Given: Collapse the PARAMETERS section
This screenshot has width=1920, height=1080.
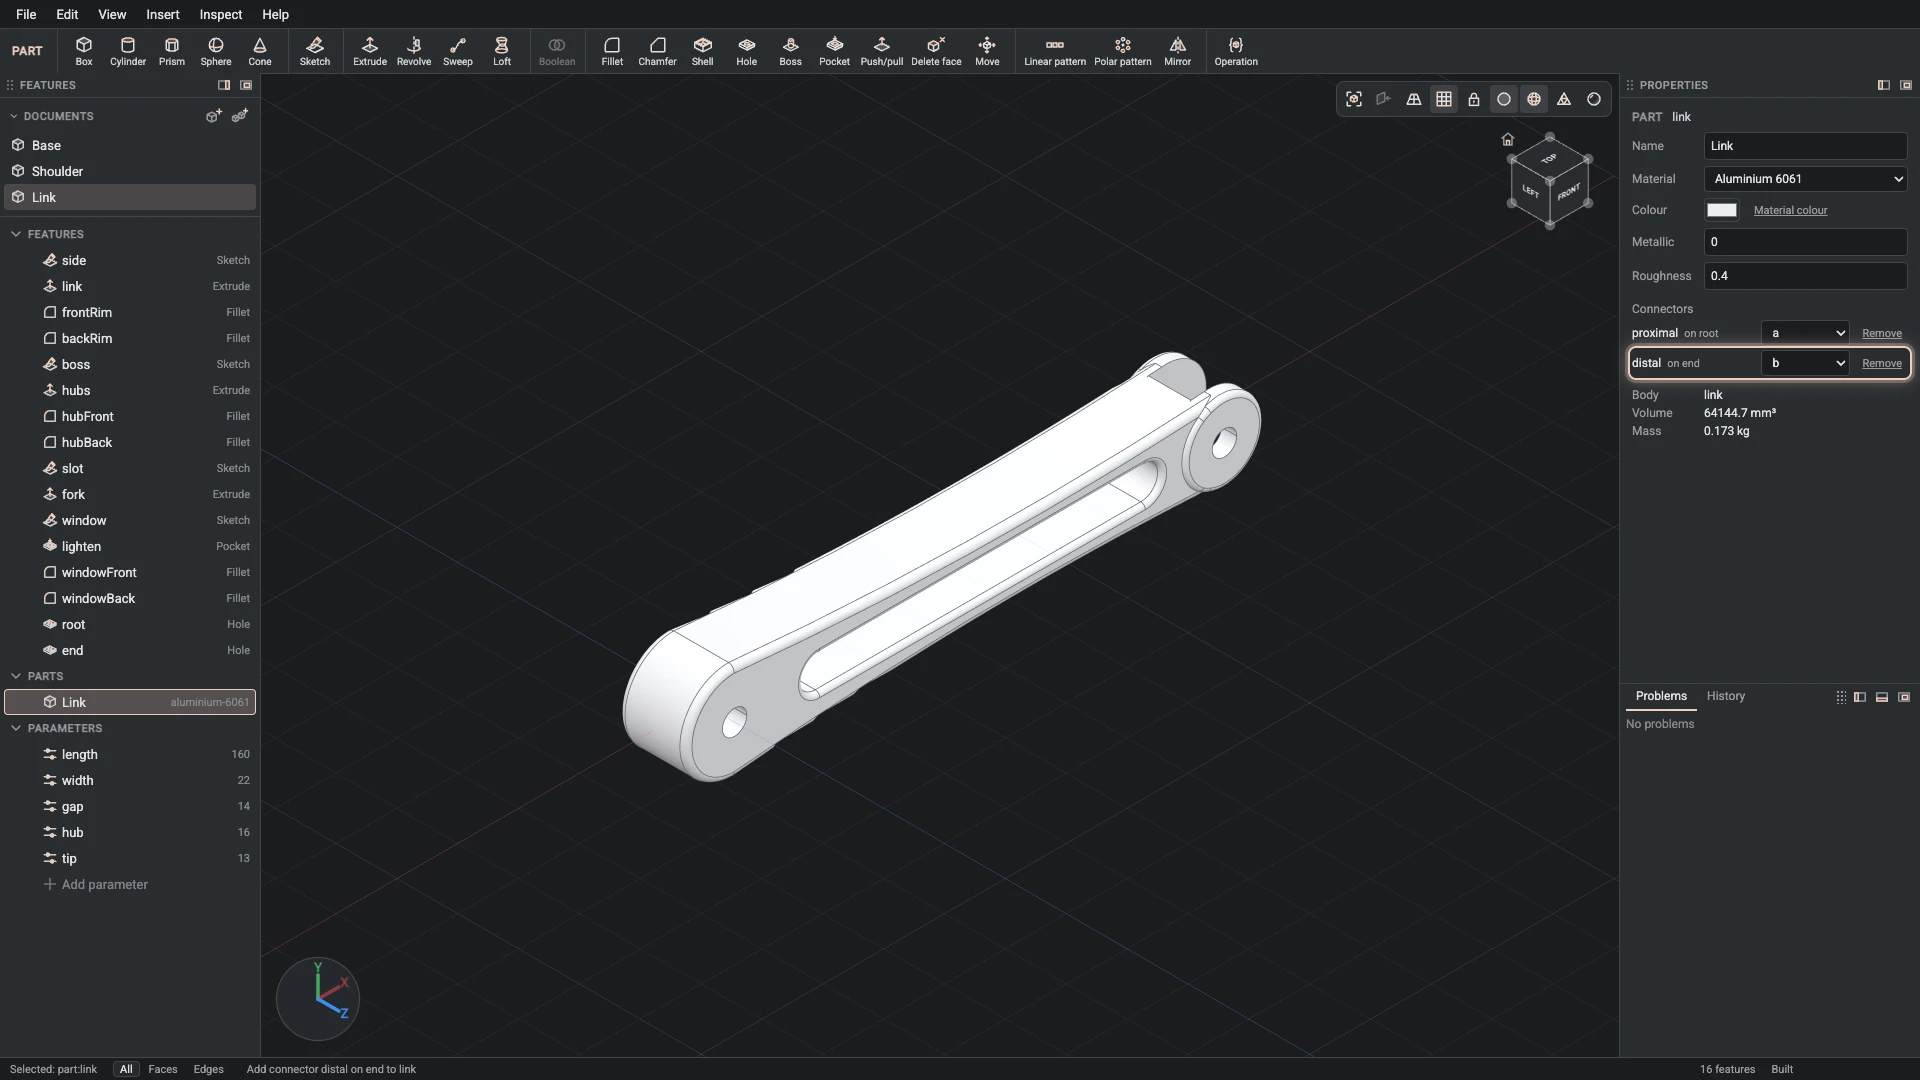Looking at the screenshot, I should point(16,728).
